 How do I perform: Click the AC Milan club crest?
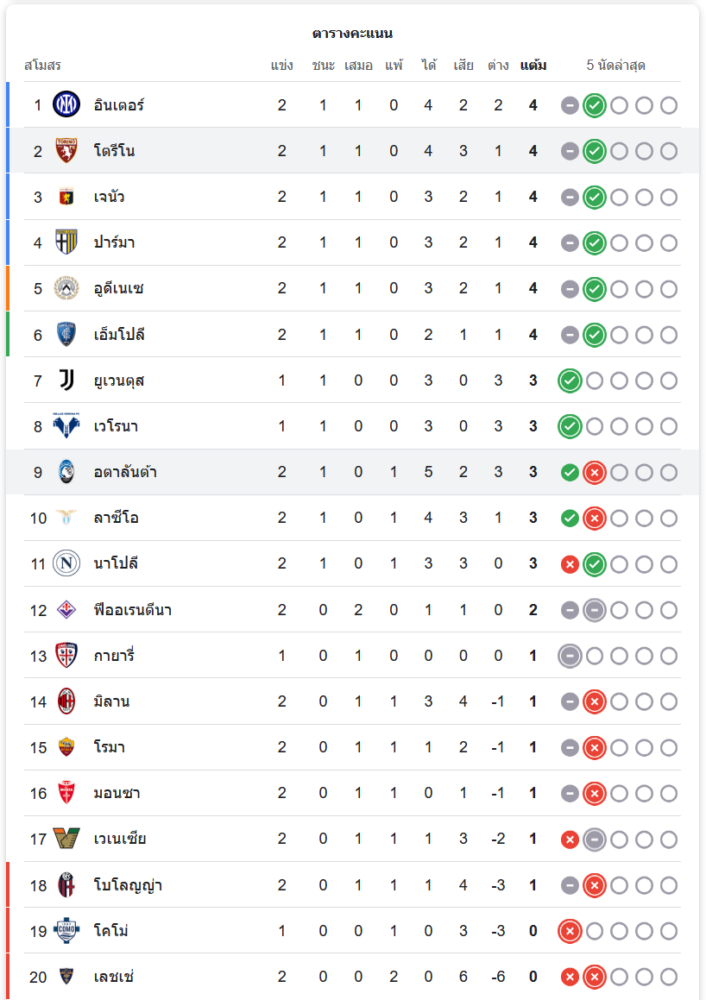[x=66, y=702]
